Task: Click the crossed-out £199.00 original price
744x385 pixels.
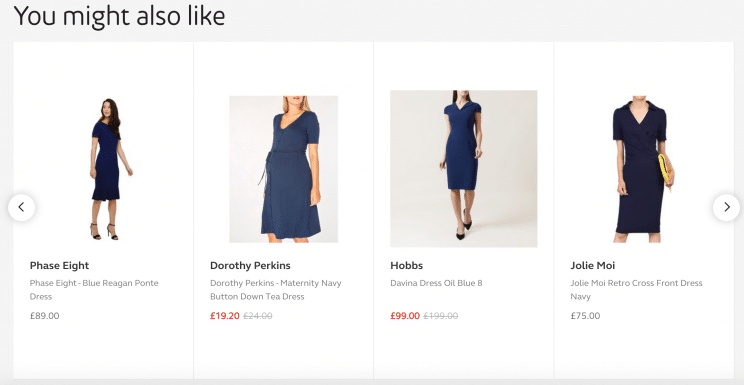Action: point(441,316)
